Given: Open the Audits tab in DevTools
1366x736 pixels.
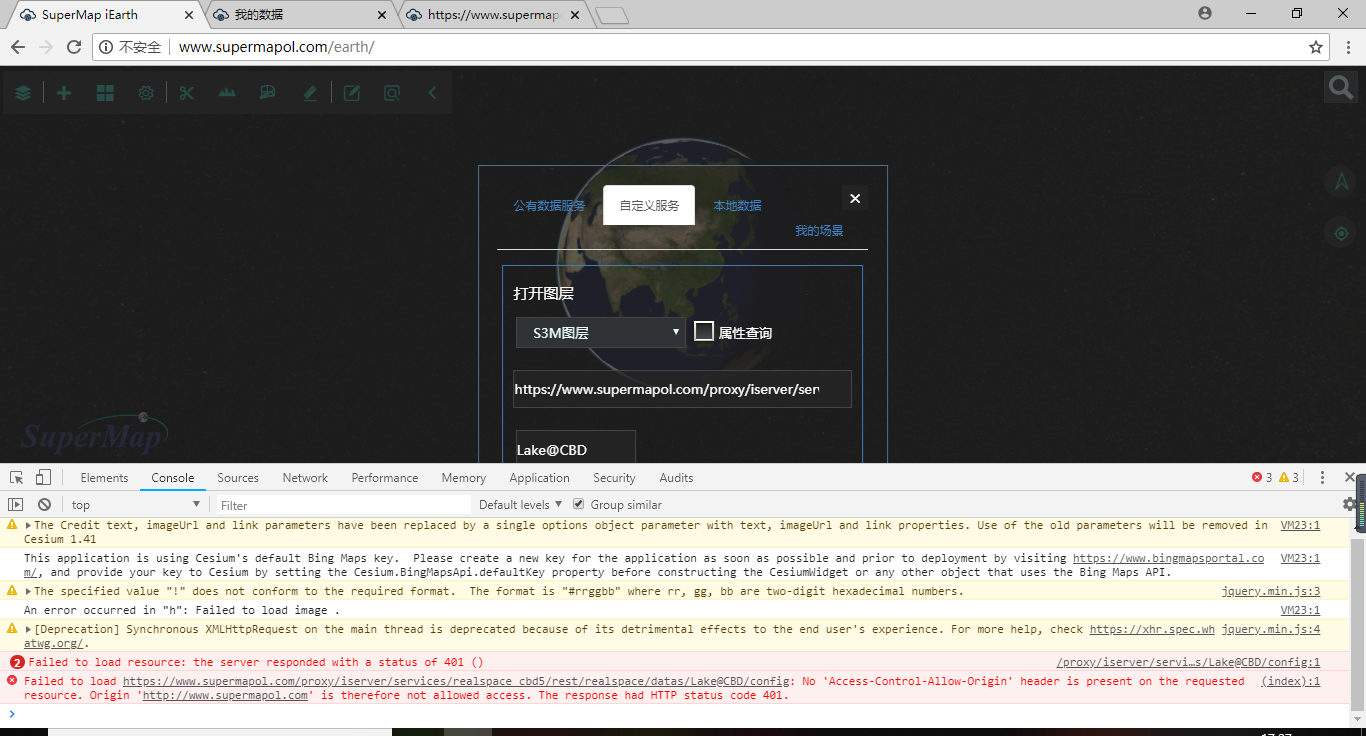Looking at the screenshot, I should coord(676,478).
